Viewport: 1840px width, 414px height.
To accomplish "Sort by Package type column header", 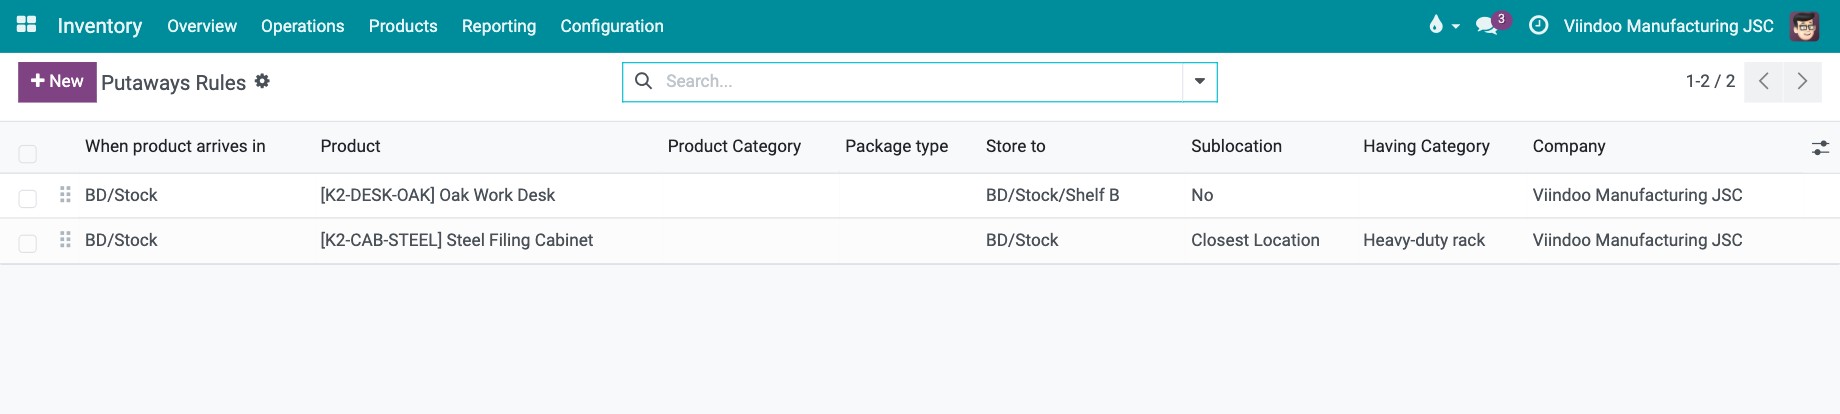I will coord(897,146).
